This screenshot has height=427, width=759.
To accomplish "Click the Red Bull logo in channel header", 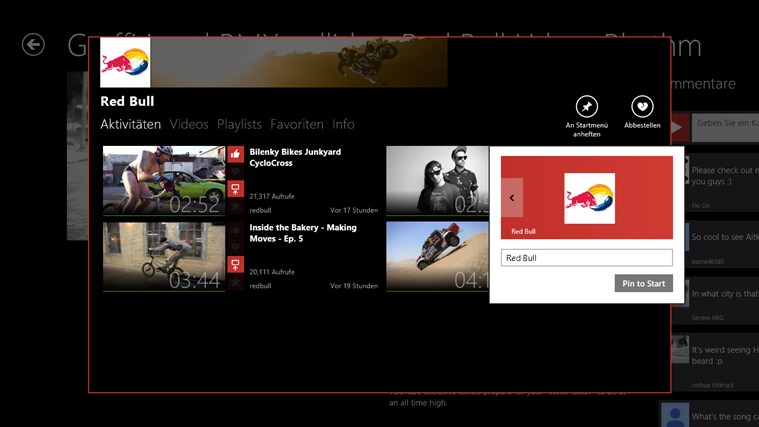I will [x=125, y=62].
